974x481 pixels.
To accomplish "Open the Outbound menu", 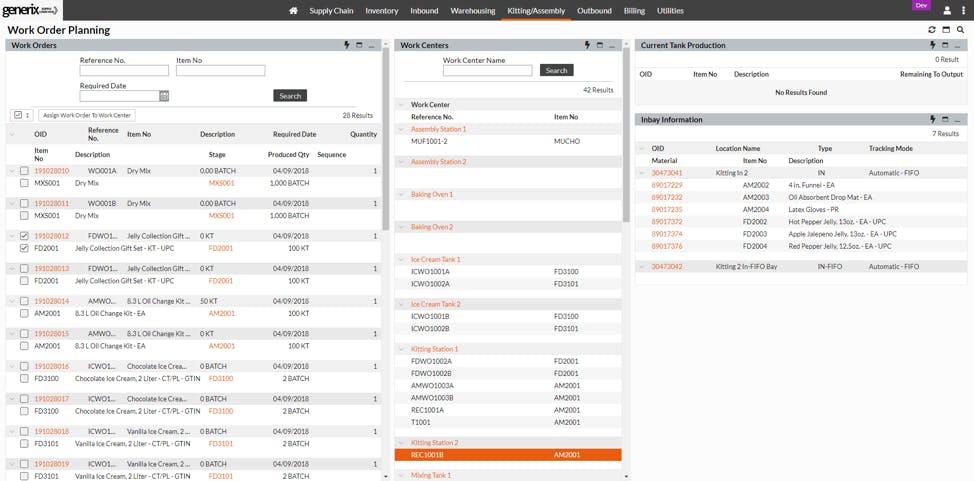I will 594,11.
